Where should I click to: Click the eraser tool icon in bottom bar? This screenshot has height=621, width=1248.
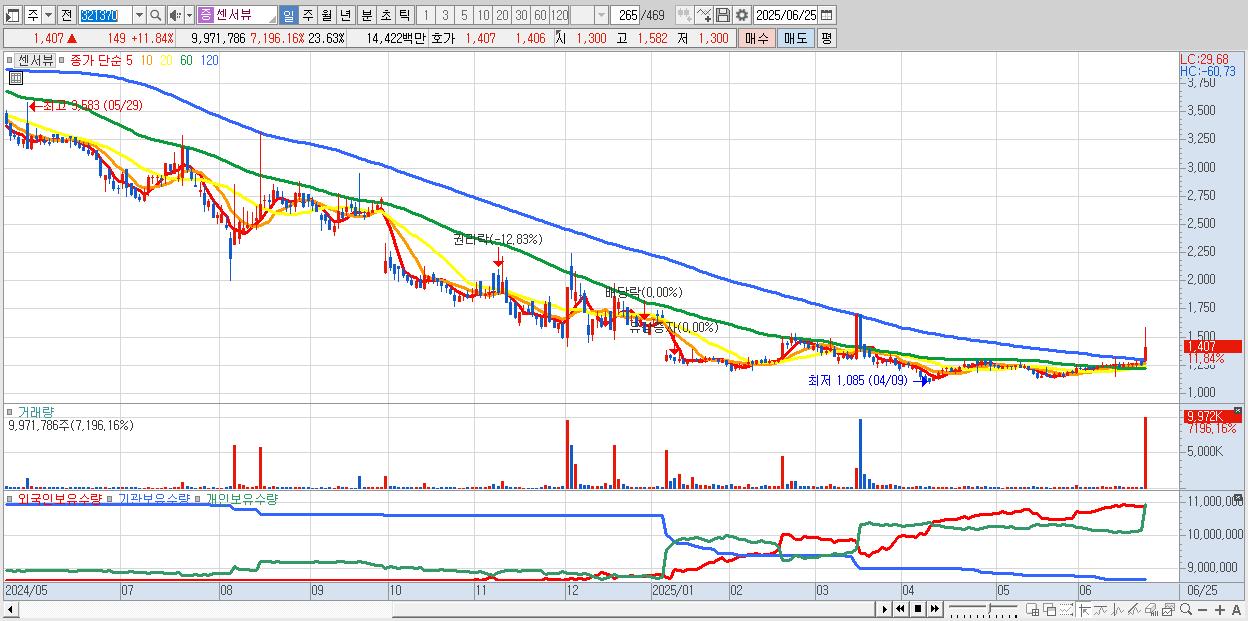[x=1151, y=609]
